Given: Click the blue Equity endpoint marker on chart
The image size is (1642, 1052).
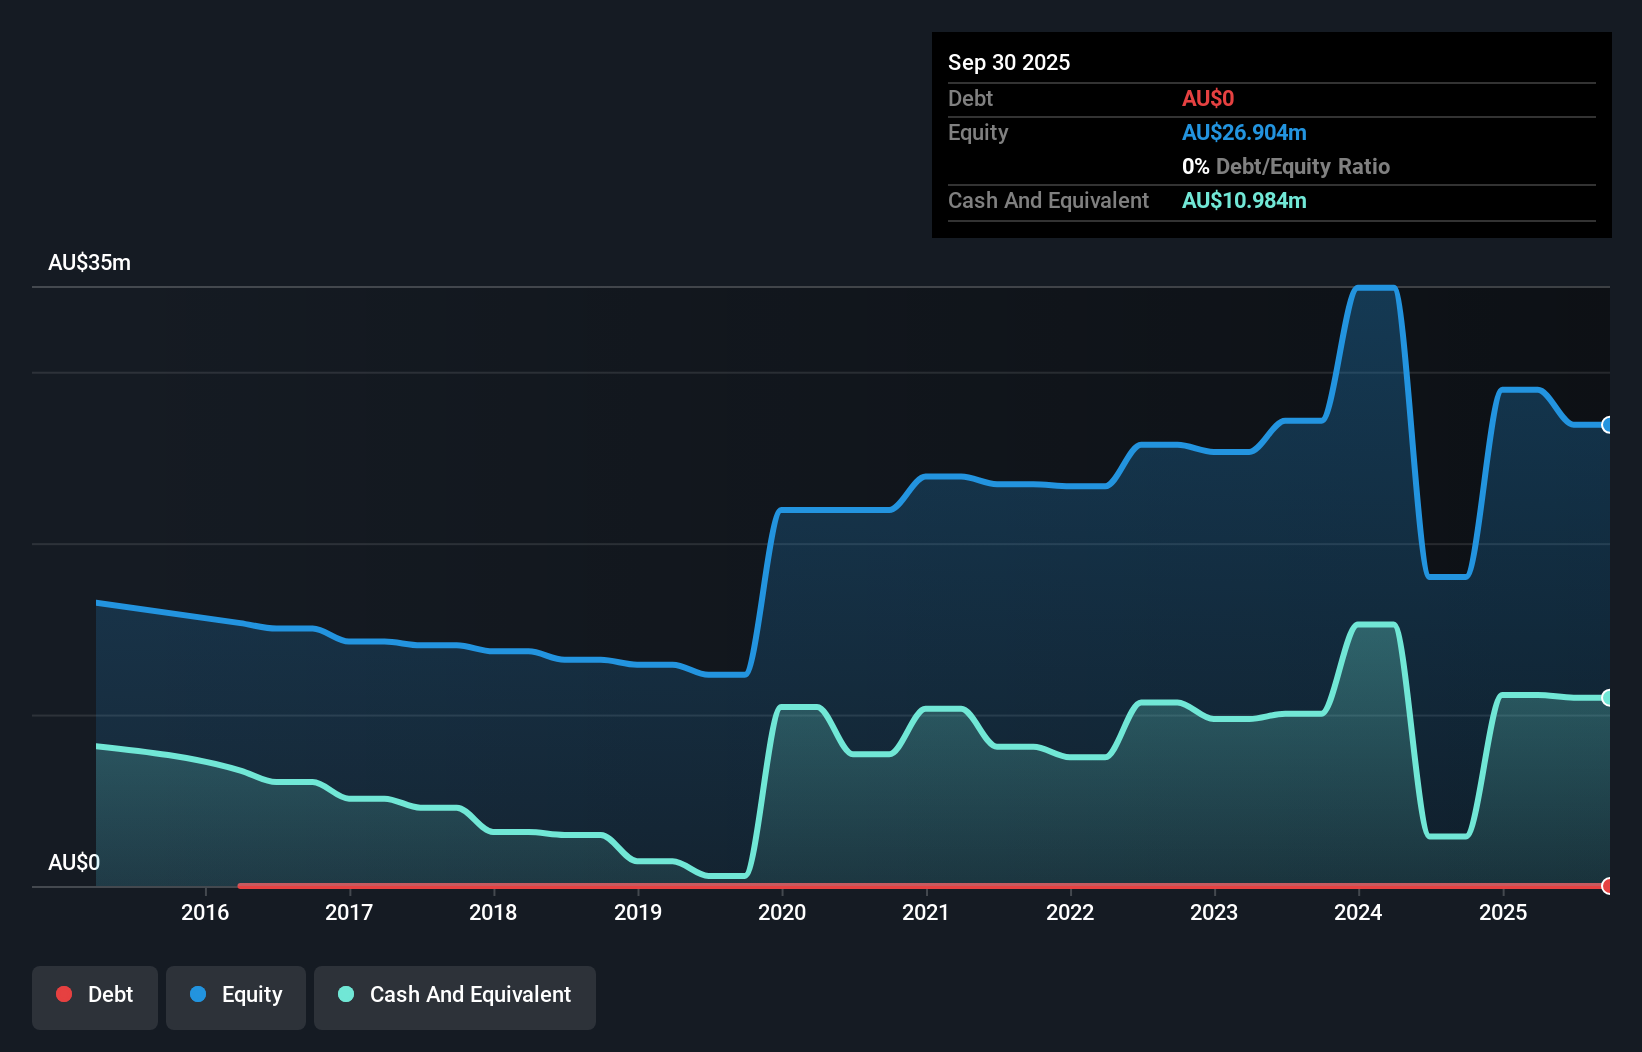Looking at the screenshot, I should click(x=1608, y=425).
